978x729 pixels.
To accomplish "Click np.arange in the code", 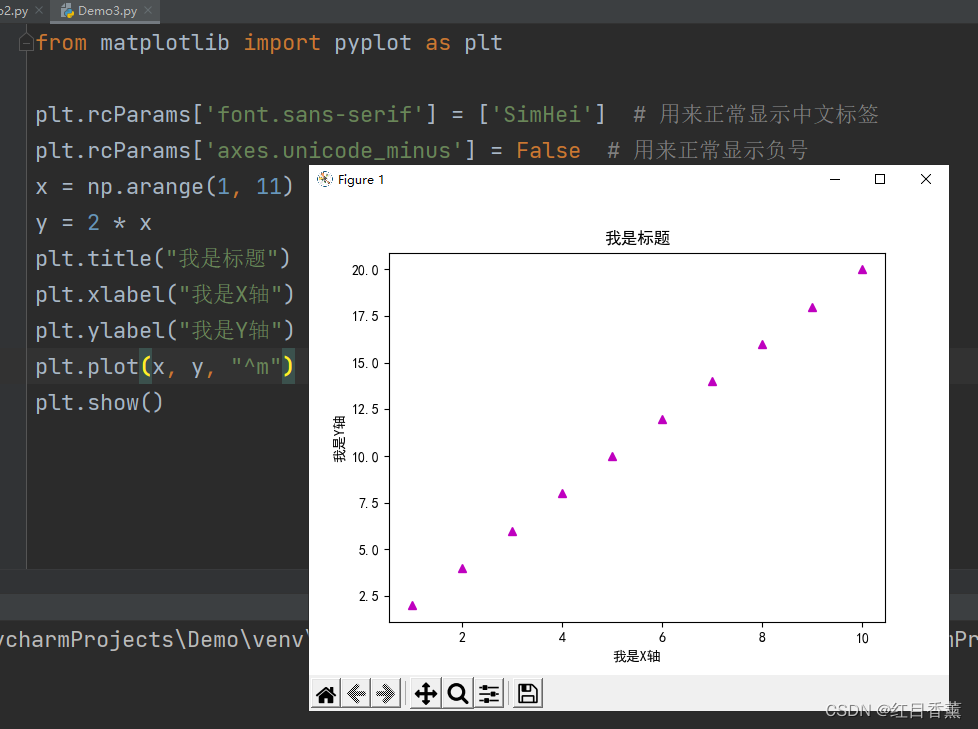I will point(145,186).
